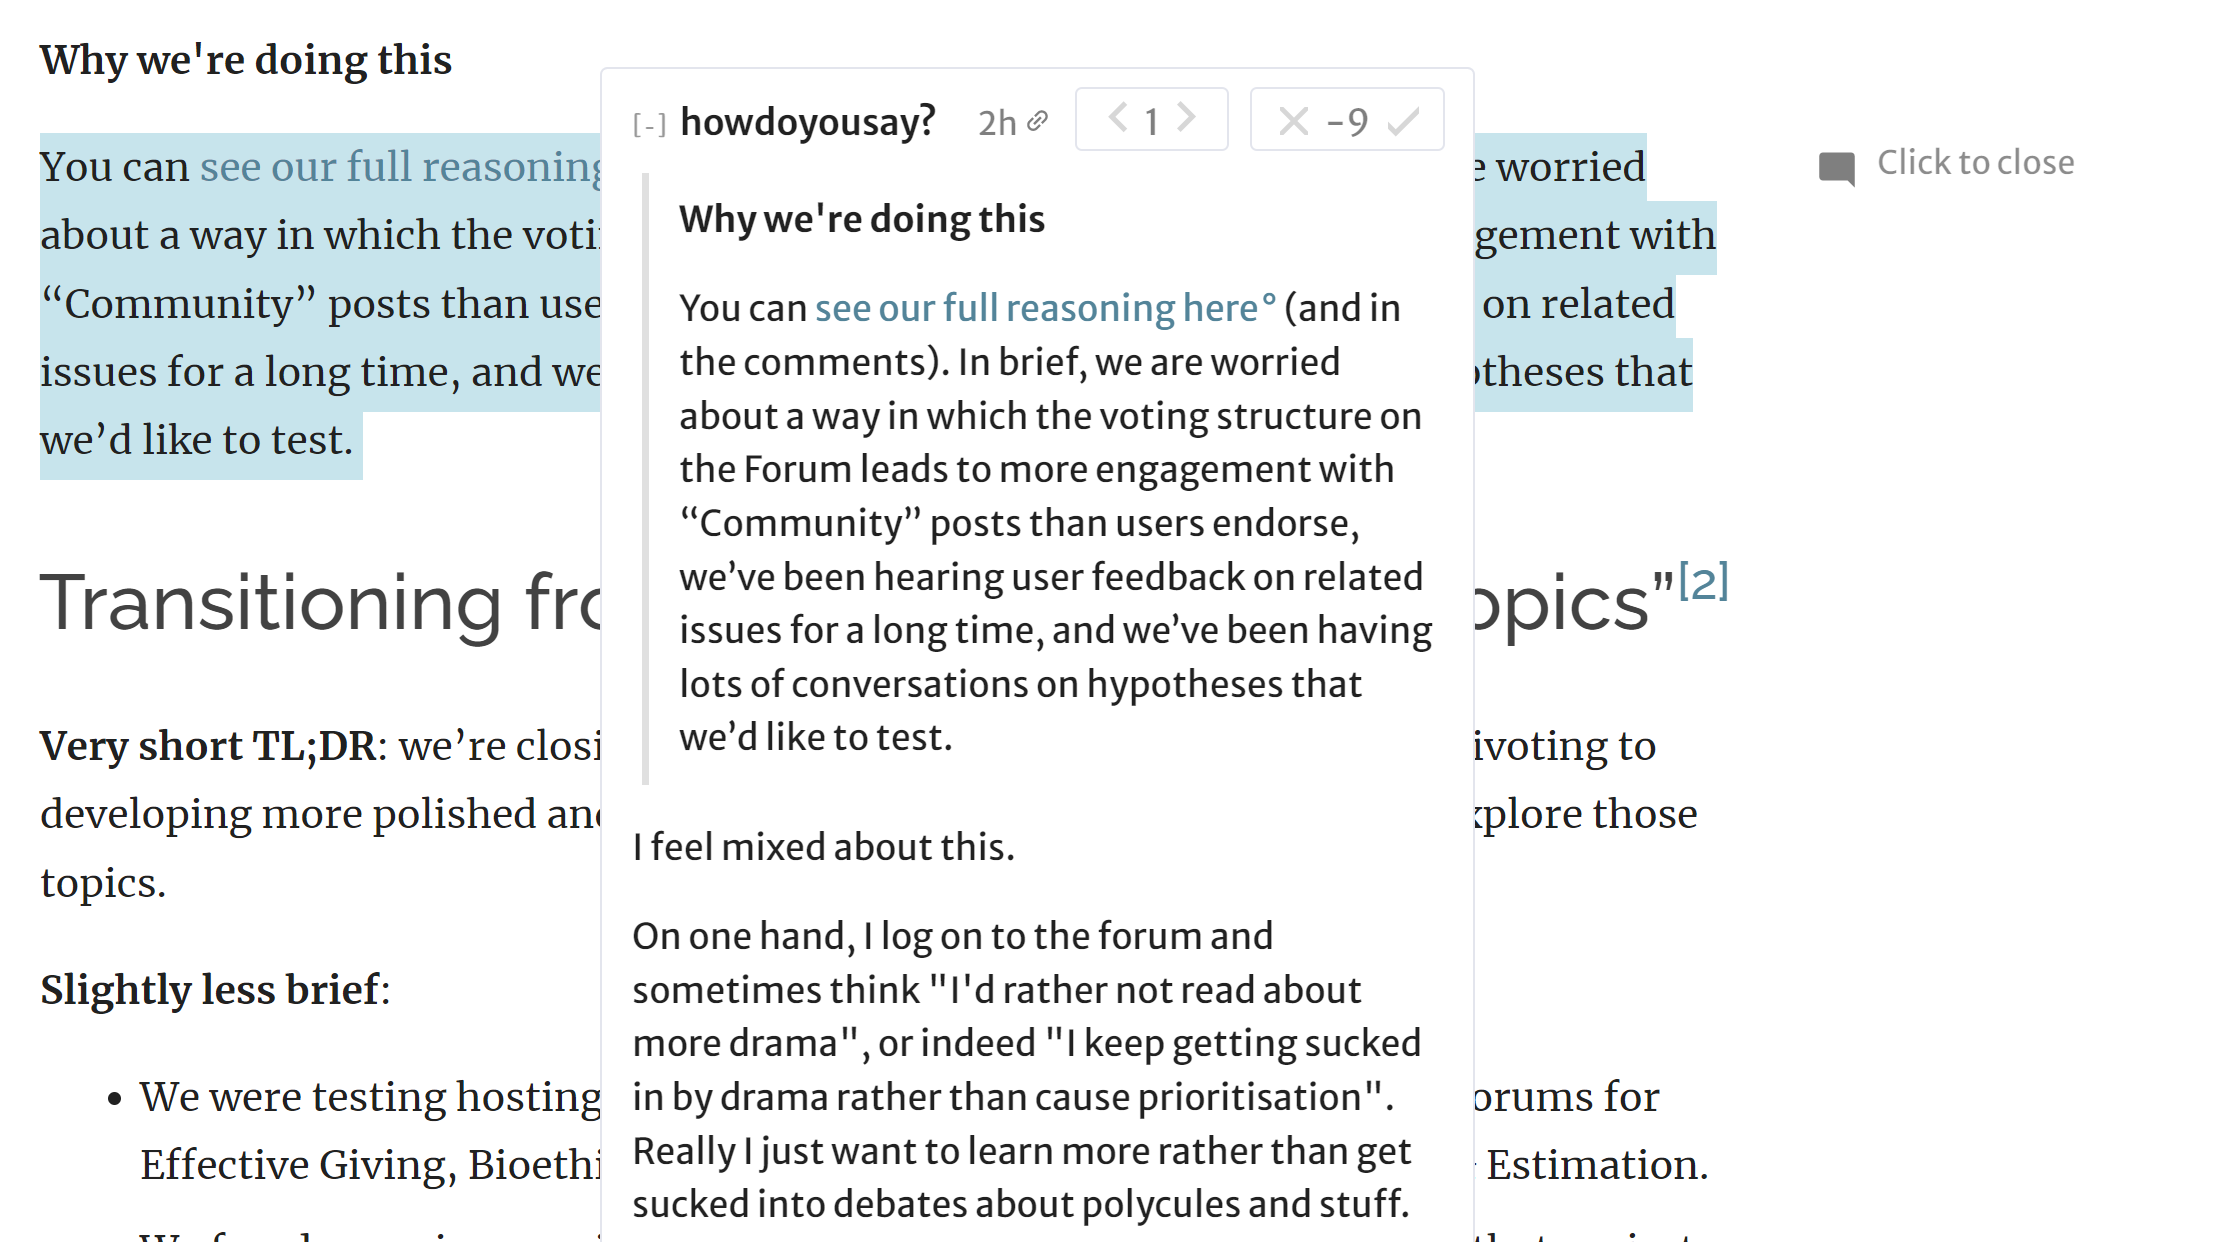Click the karma score 1

click(x=1151, y=122)
